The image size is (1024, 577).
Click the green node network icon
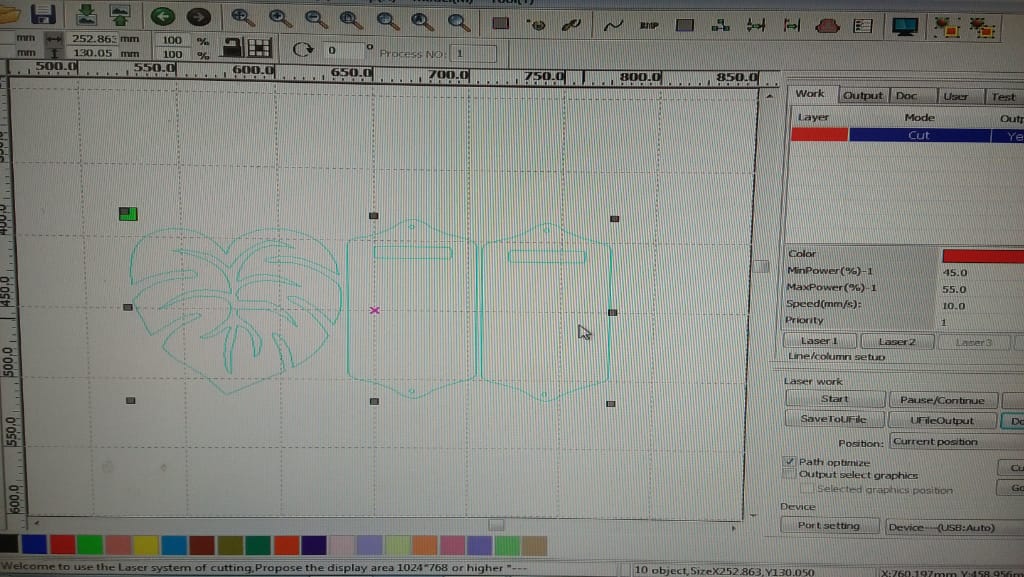(720, 26)
